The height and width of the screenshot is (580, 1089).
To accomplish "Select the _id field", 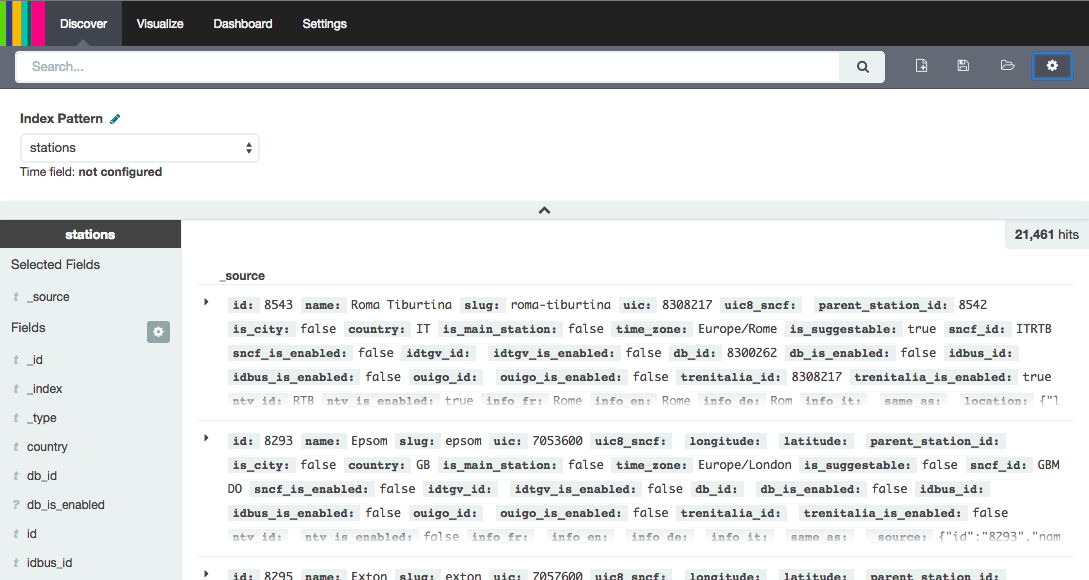I will click(x=35, y=360).
